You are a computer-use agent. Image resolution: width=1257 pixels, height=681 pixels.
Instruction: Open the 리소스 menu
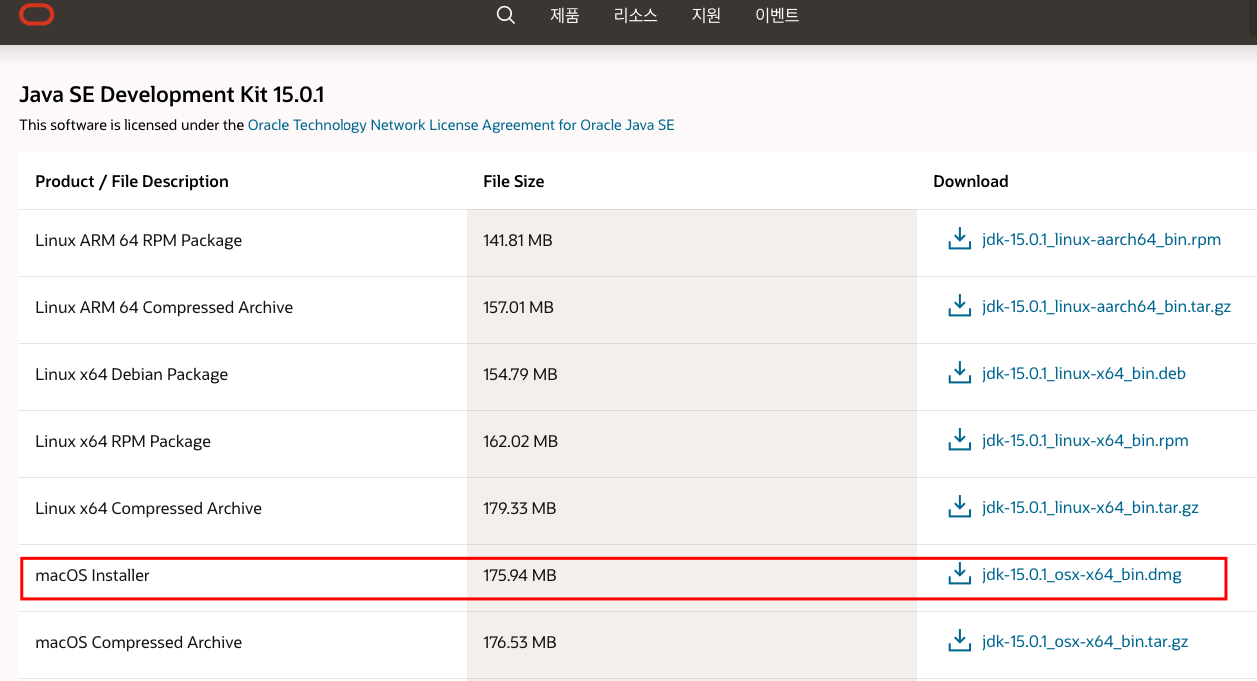pos(636,16)
